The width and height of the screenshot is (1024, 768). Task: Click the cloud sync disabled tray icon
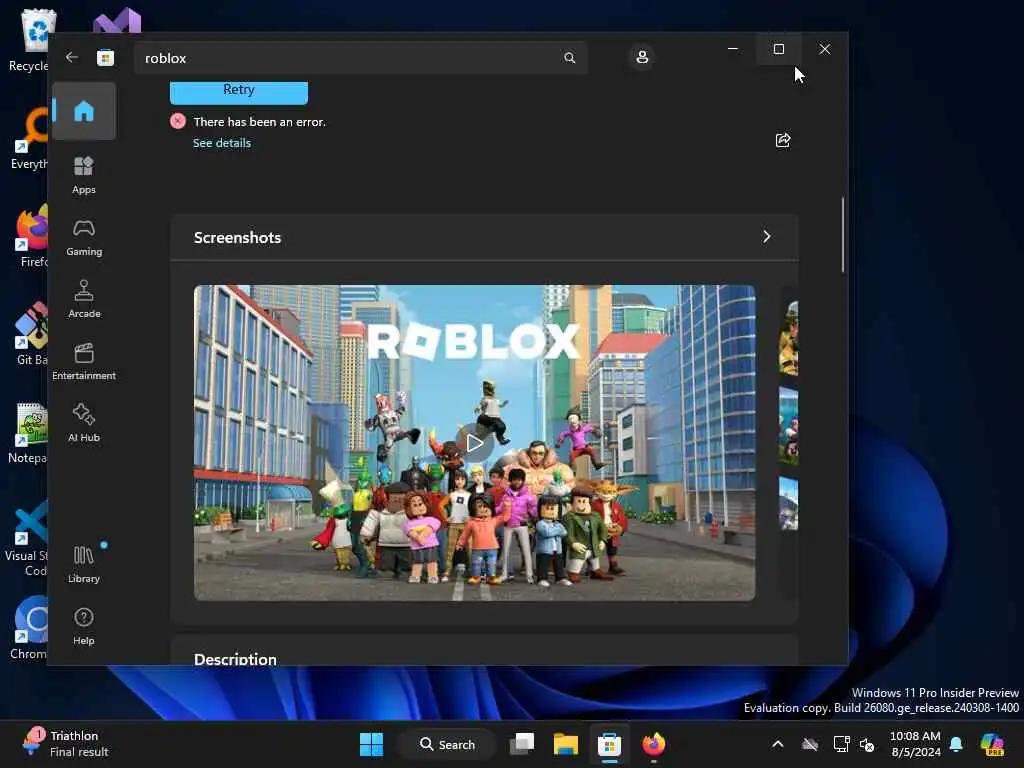coord(810,744)
